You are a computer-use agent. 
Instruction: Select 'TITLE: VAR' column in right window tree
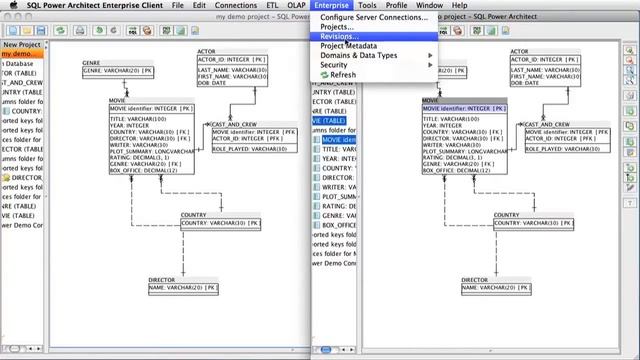tap(335, 149)
